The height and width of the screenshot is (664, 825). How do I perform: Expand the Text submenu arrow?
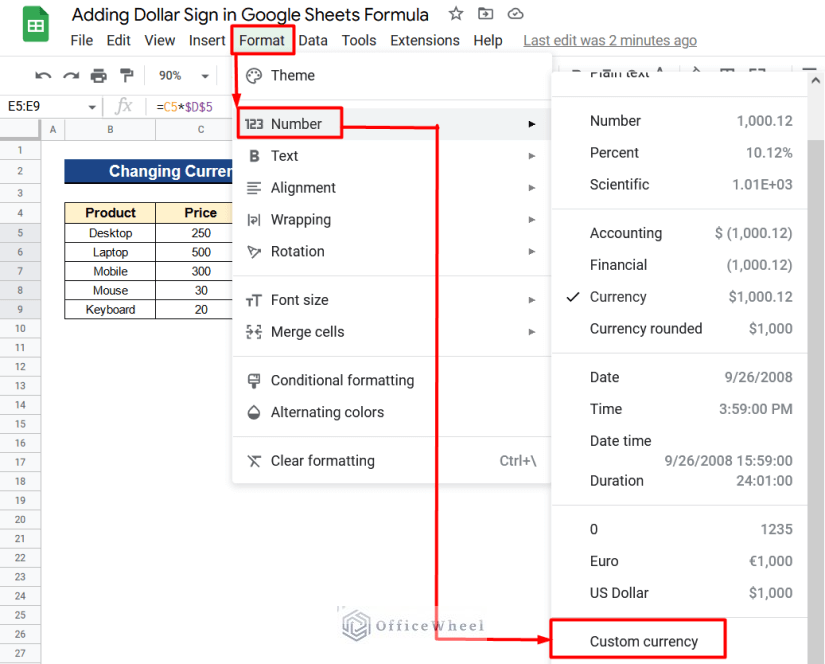(533, 156)
